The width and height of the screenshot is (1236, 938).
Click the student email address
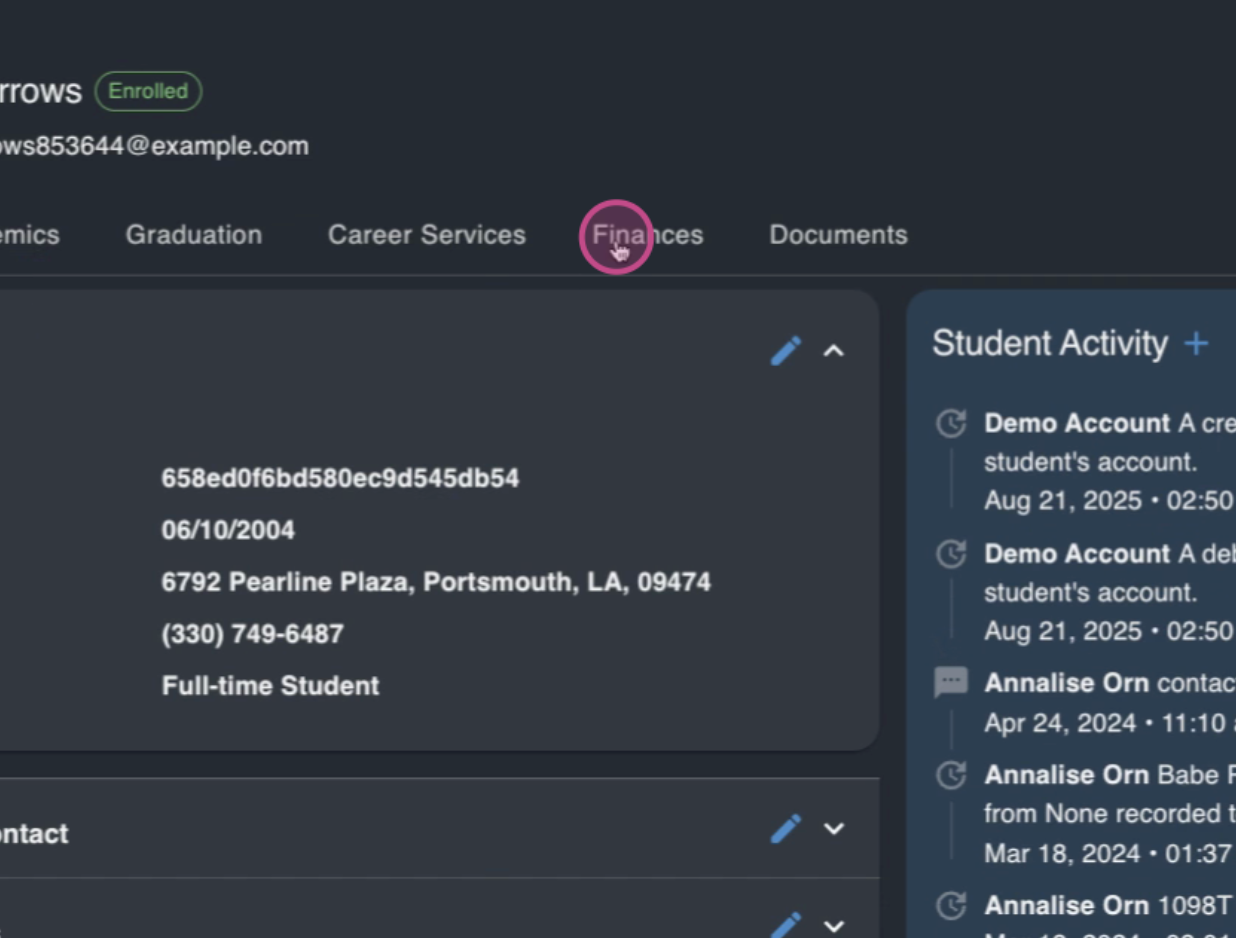tap(153, 146)
